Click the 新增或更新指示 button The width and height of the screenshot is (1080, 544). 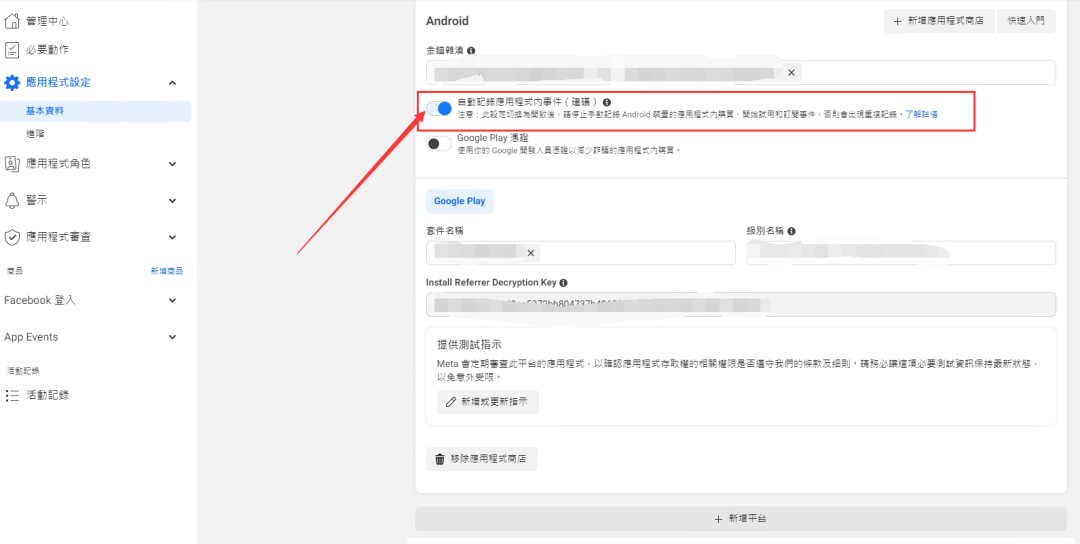click(488, 401)
